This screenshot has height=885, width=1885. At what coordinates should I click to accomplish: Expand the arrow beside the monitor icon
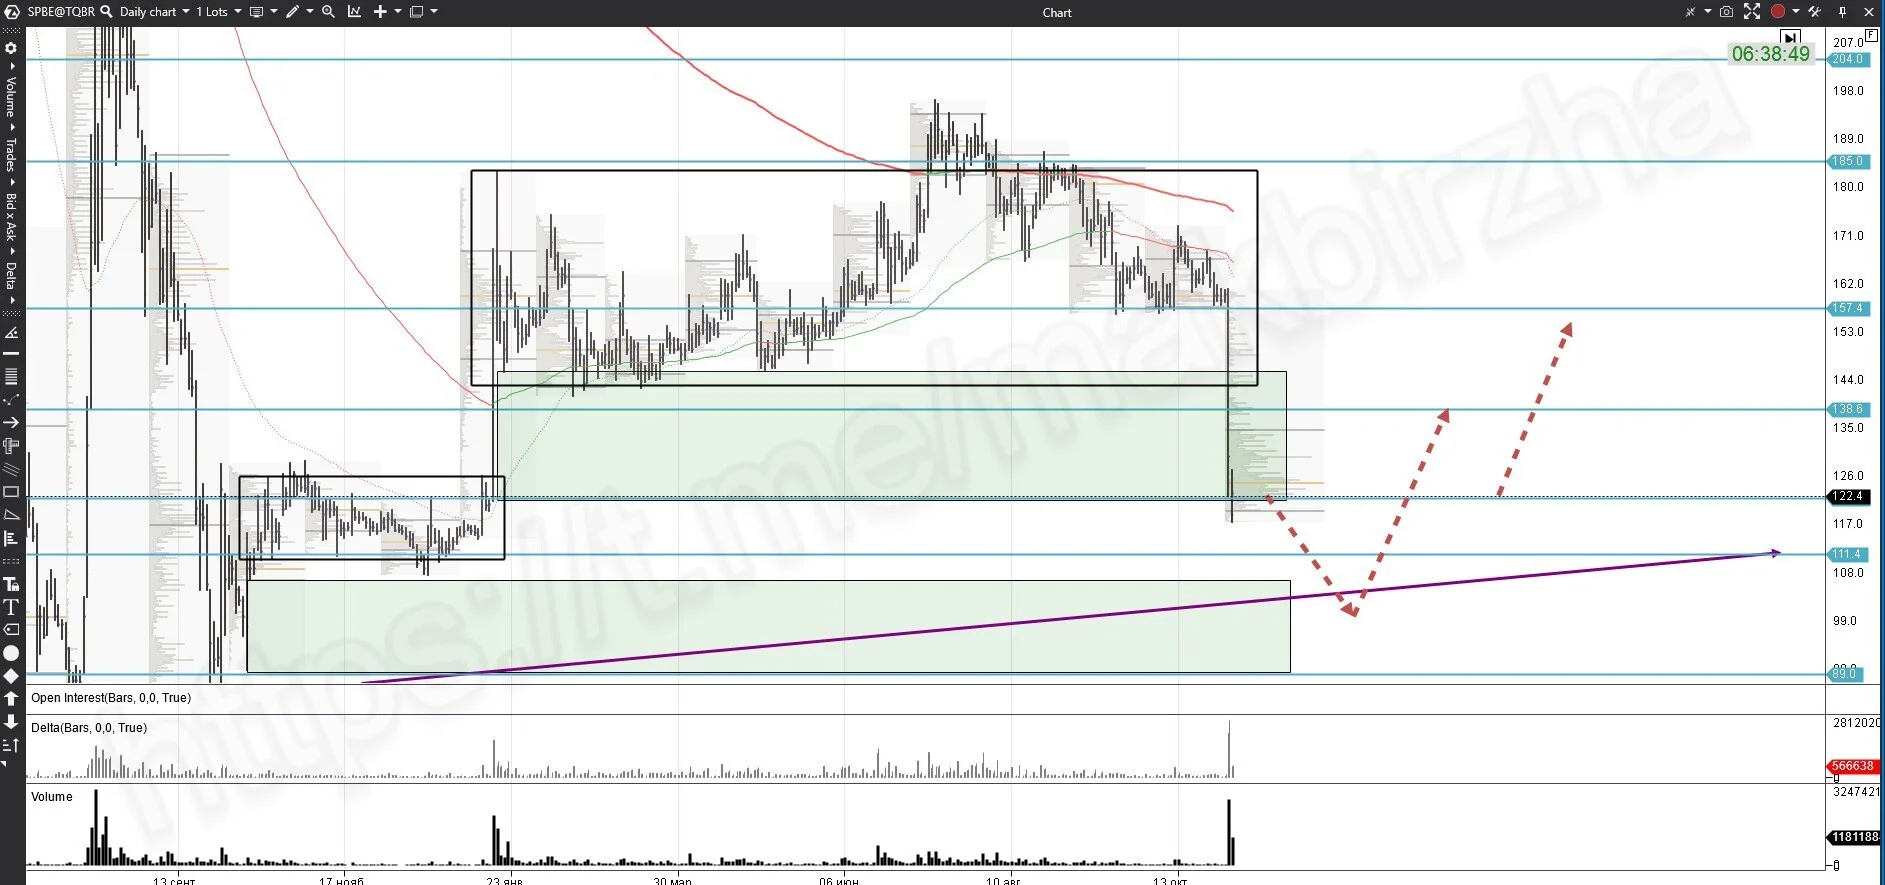(273, 12)
